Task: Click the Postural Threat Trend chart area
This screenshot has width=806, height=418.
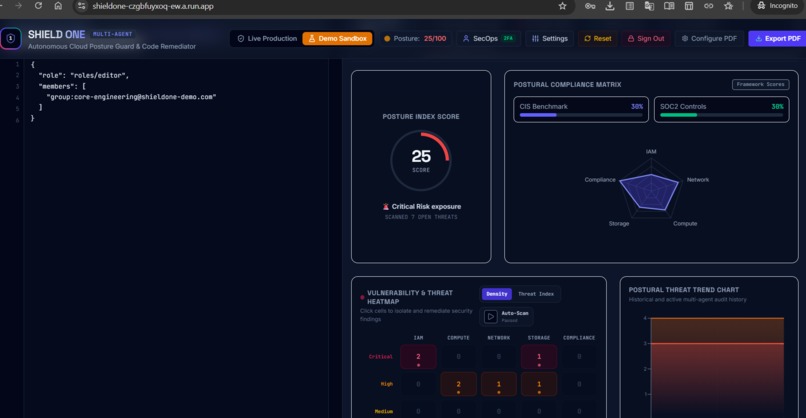Action: pos(717,367)
